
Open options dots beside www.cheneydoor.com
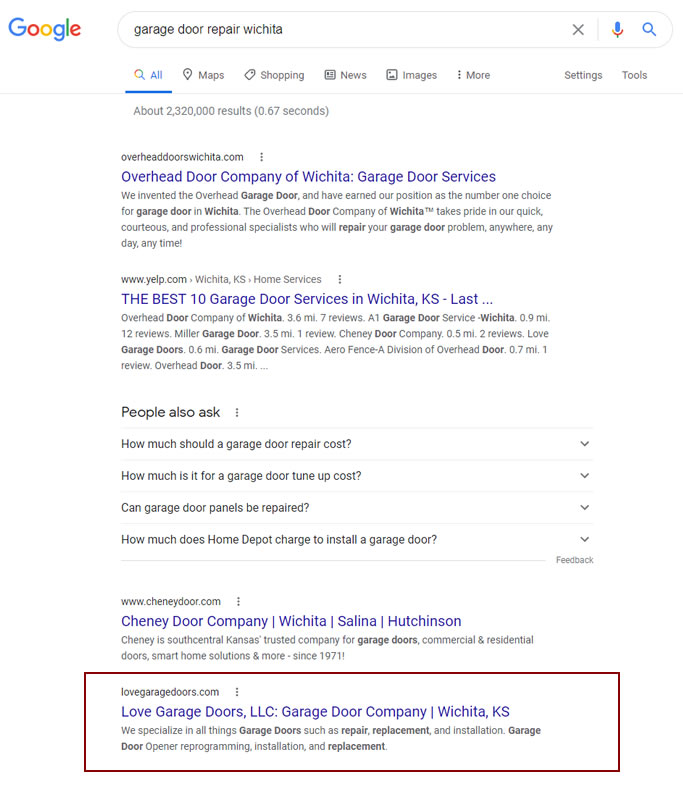[238, 602]
